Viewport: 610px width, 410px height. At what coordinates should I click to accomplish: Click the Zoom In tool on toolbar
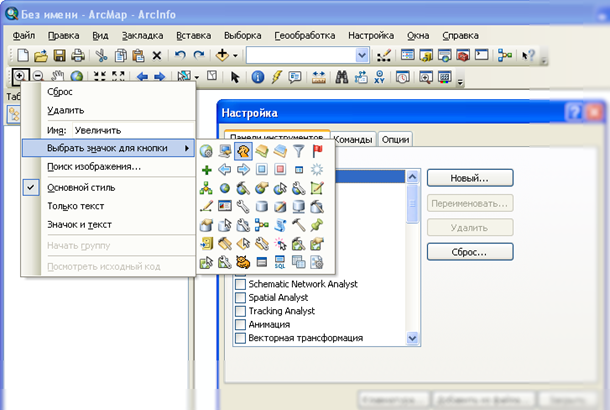click(19, 76)
